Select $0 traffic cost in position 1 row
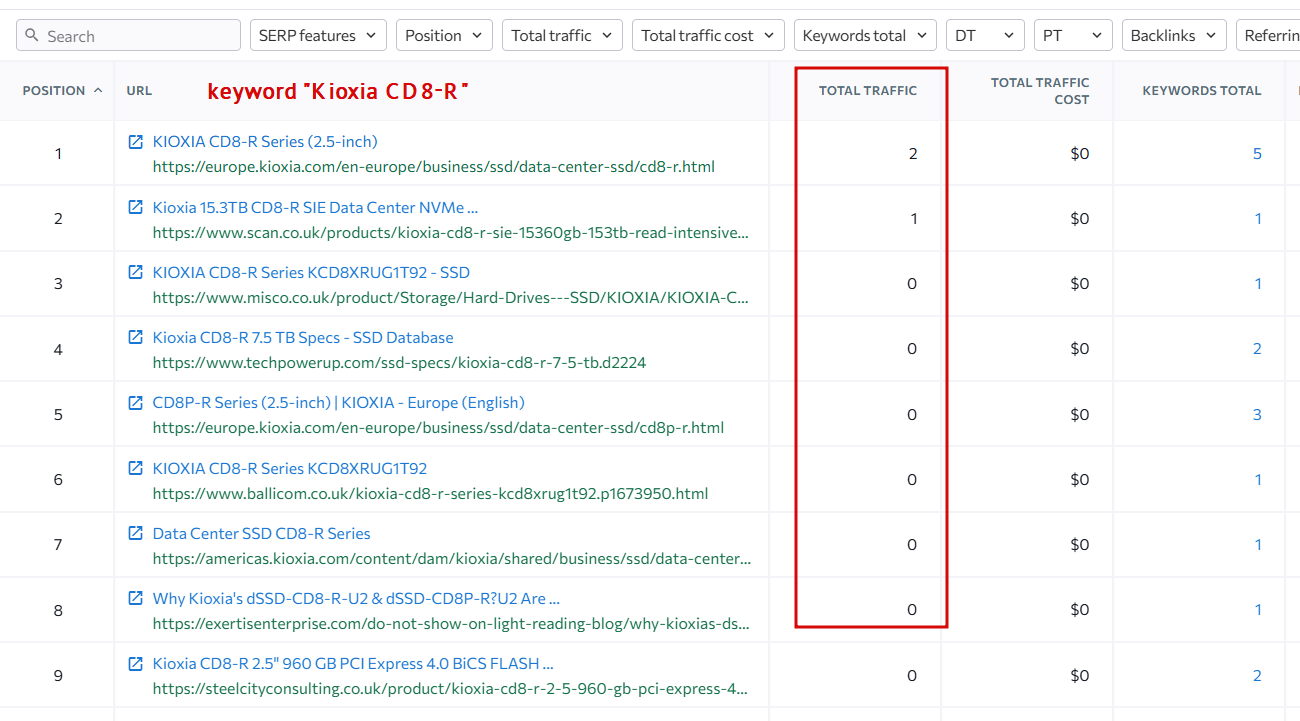Image resolution: width=1300 pixels, height=721 pixels. (x=1079, y=154)
